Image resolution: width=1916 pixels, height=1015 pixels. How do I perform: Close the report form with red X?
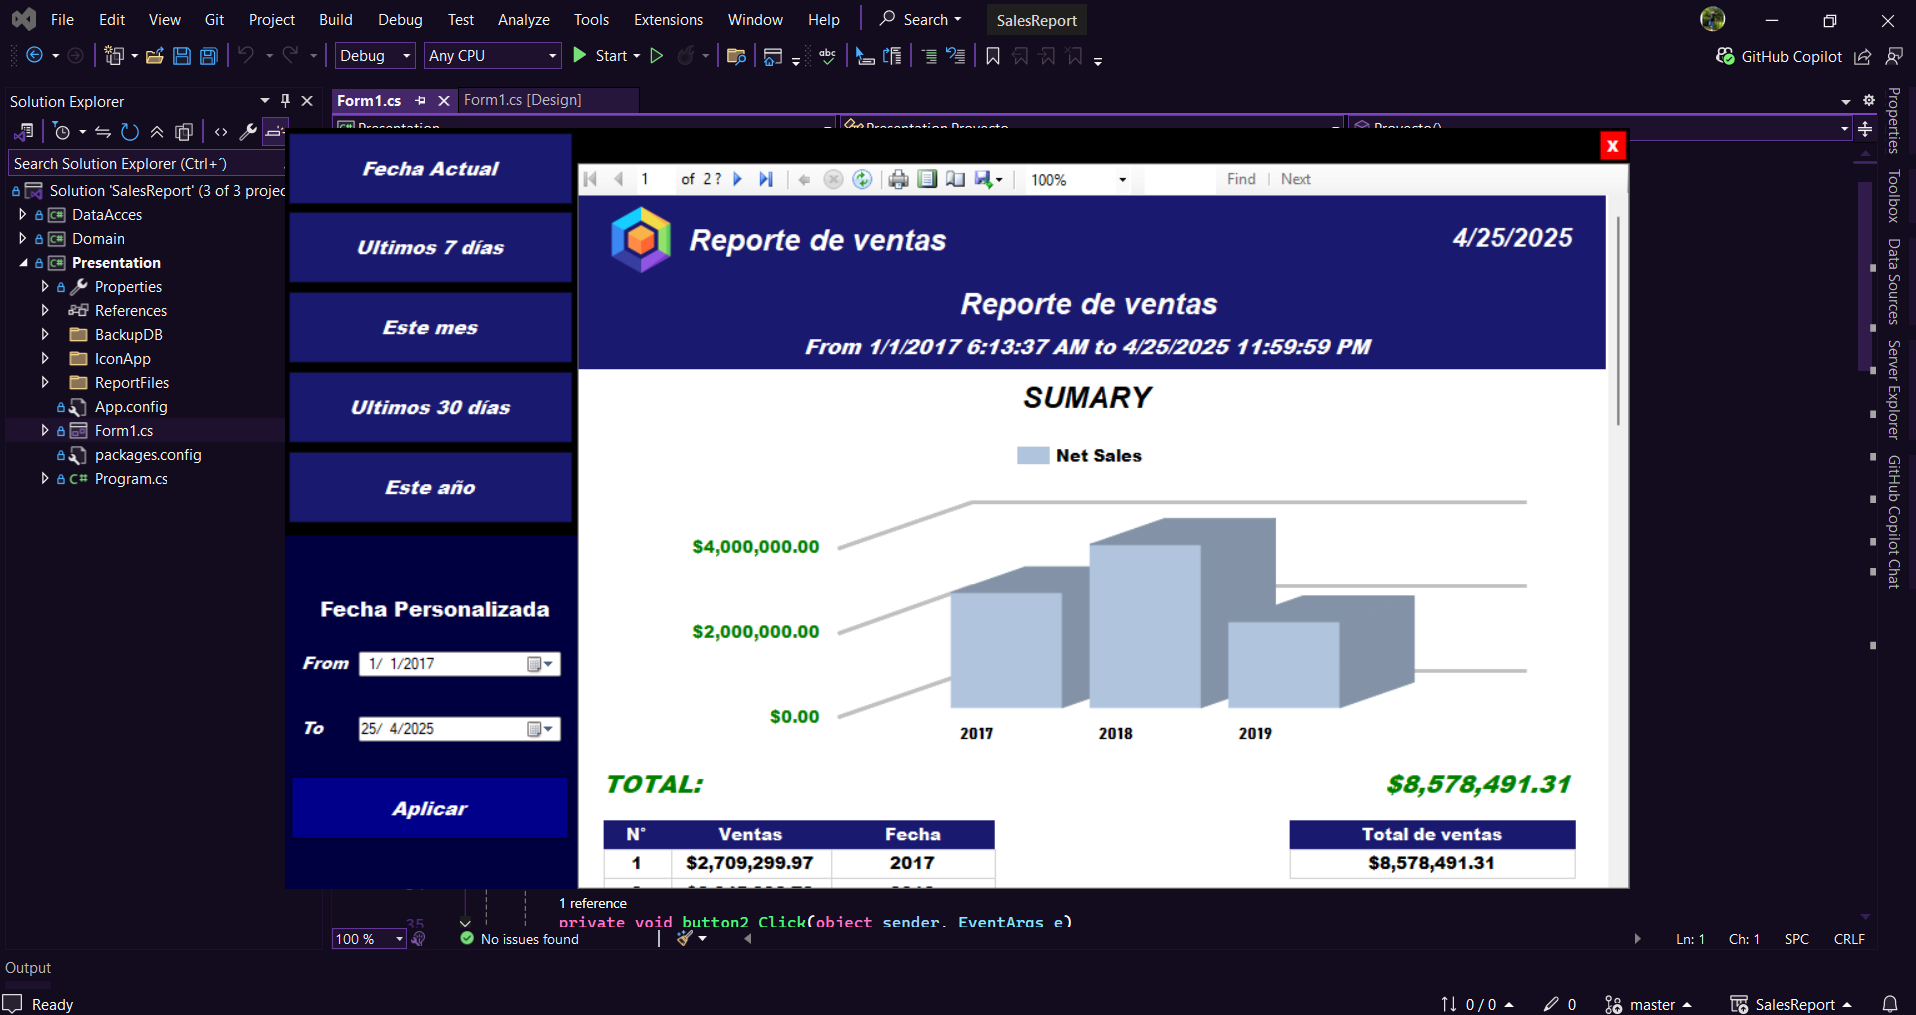click(x=1612, y=146)
